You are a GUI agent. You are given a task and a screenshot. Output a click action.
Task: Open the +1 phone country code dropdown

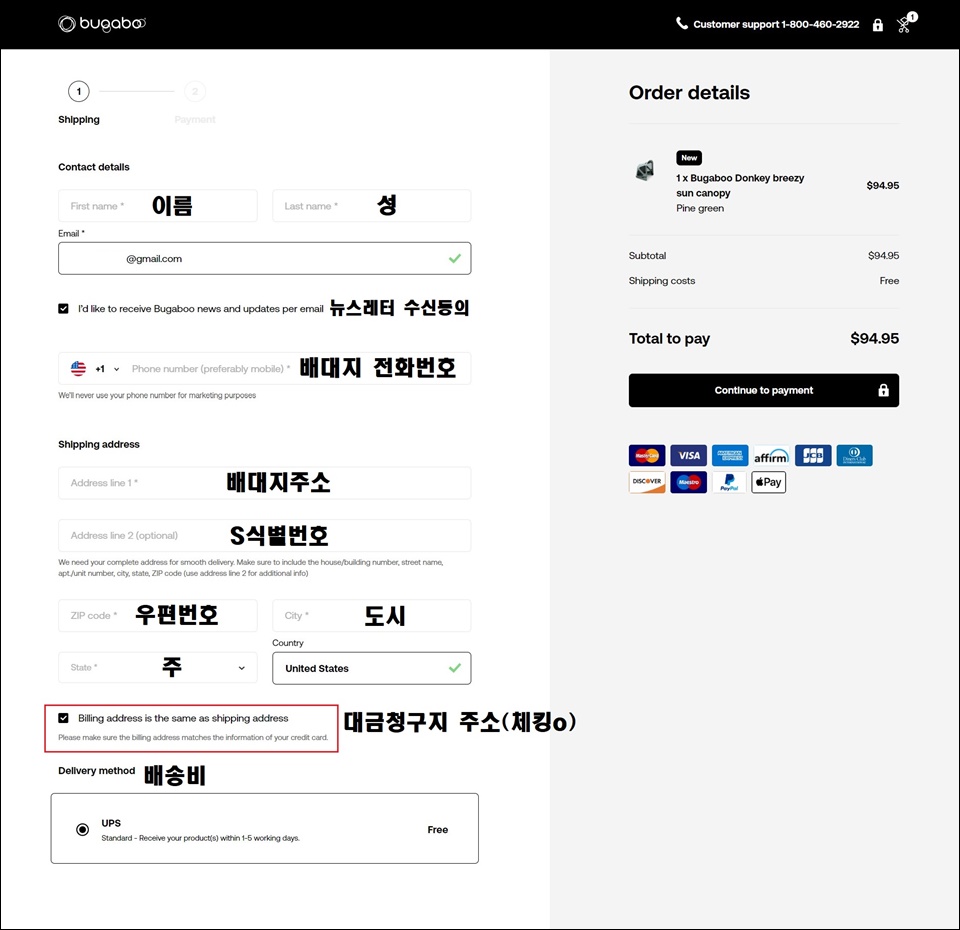[x=107, y=369]
